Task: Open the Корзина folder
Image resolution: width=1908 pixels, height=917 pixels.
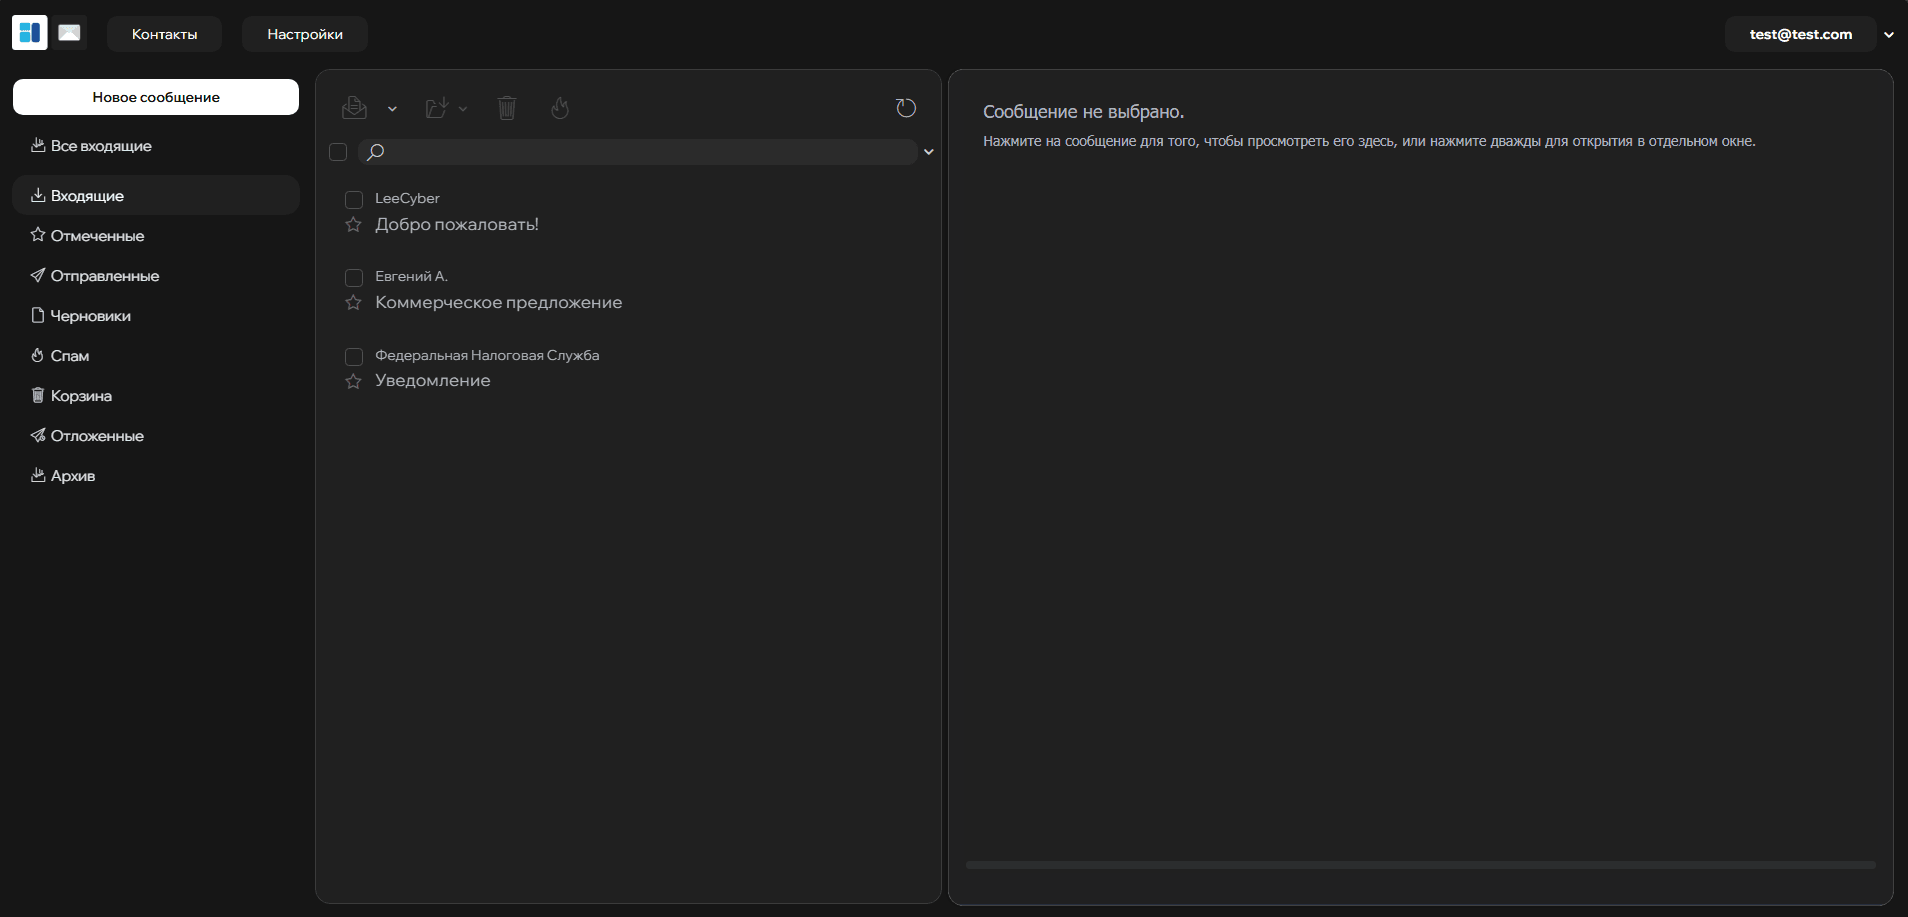Action: [x=81, y=396]
